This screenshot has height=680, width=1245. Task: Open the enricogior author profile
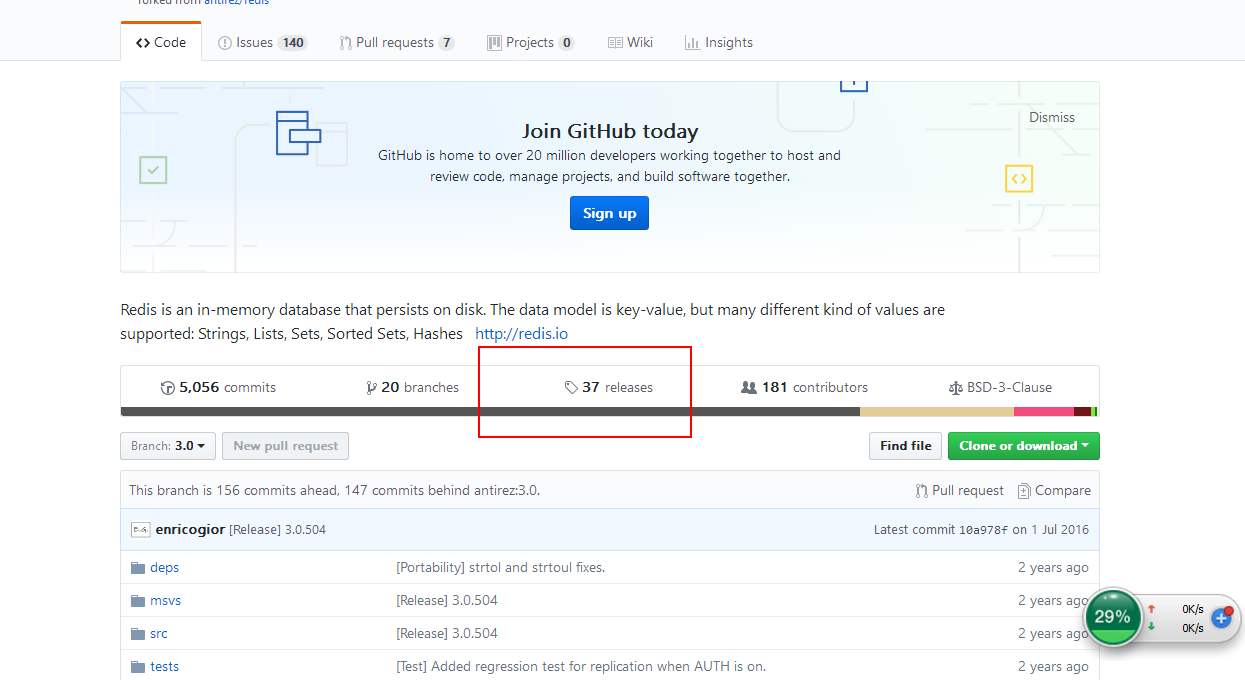coord(190,529)
